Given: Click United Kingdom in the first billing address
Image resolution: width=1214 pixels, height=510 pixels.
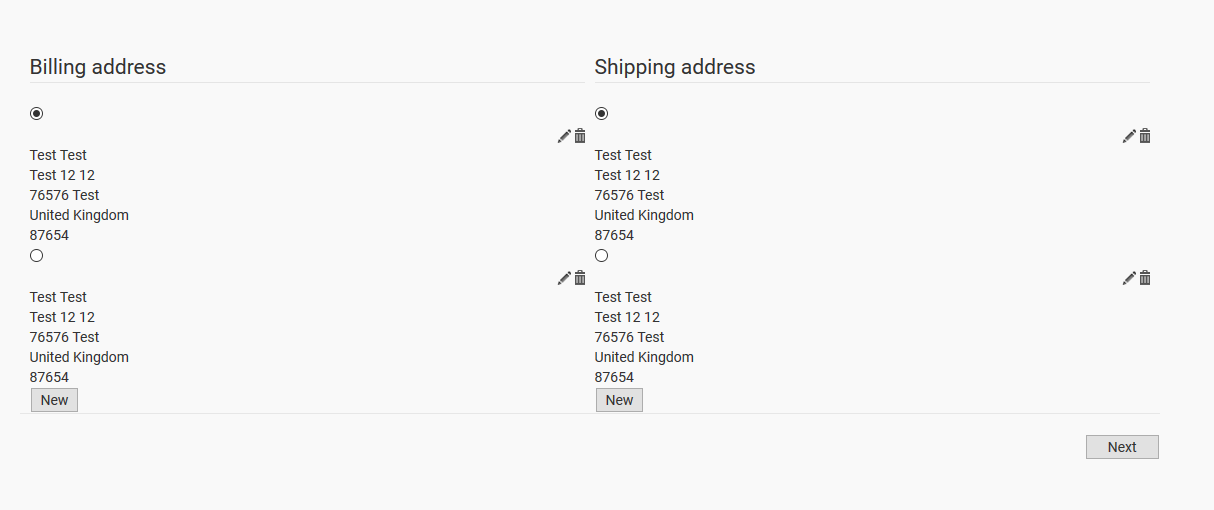Looking at the screenshot, I should (x=79, y=215).
